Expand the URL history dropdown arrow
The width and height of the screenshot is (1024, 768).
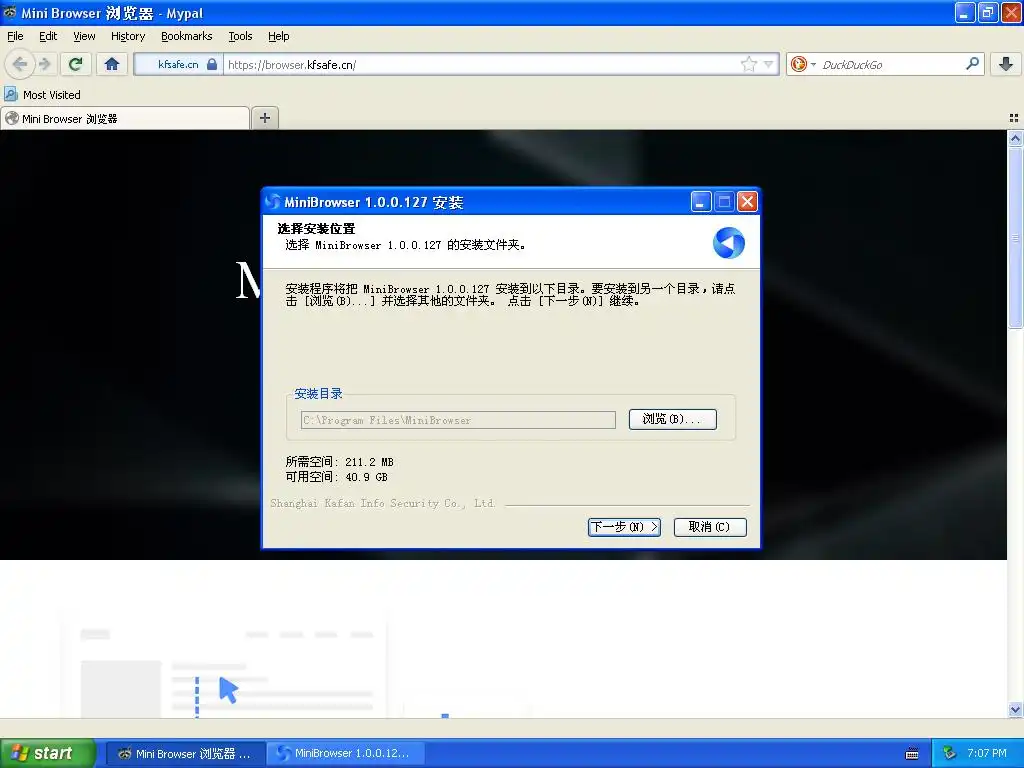pyautogui.click(x=769, y=64)
